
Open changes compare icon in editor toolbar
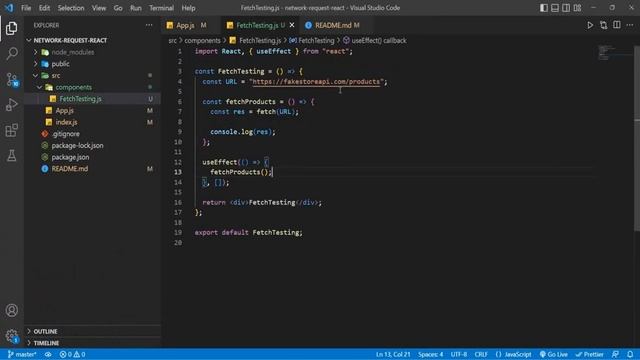coord(603,25)
